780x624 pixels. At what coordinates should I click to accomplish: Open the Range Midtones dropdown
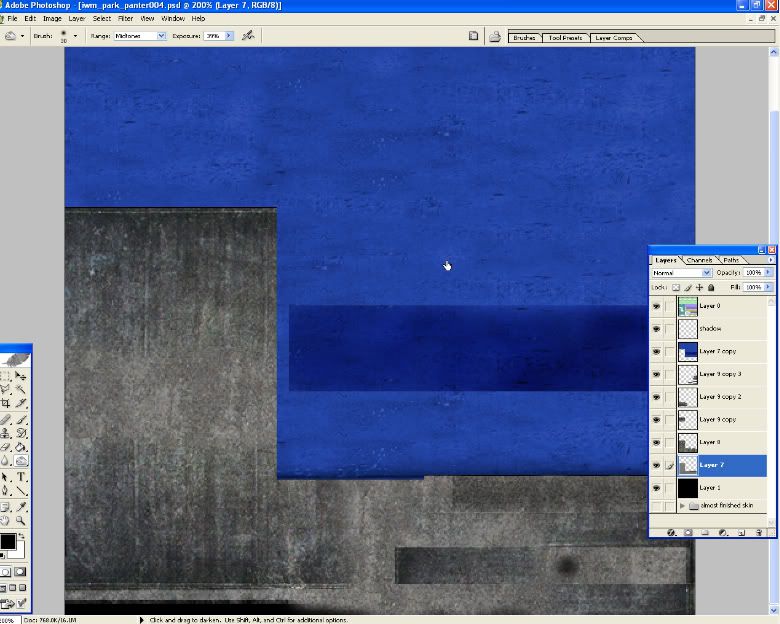(141, 35)
